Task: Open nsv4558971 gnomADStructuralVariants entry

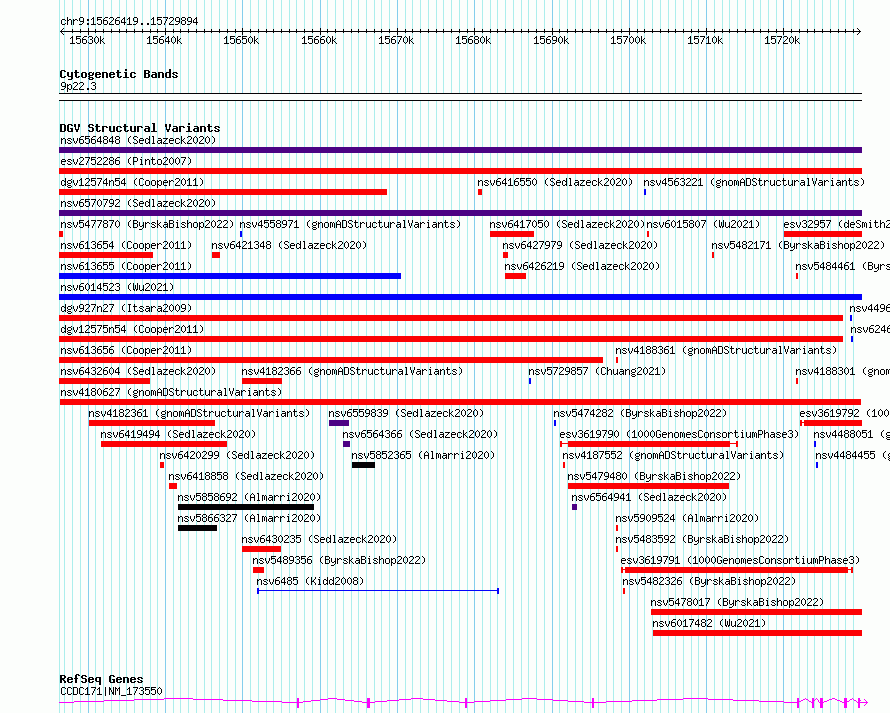Action: [x=350, y=224]
